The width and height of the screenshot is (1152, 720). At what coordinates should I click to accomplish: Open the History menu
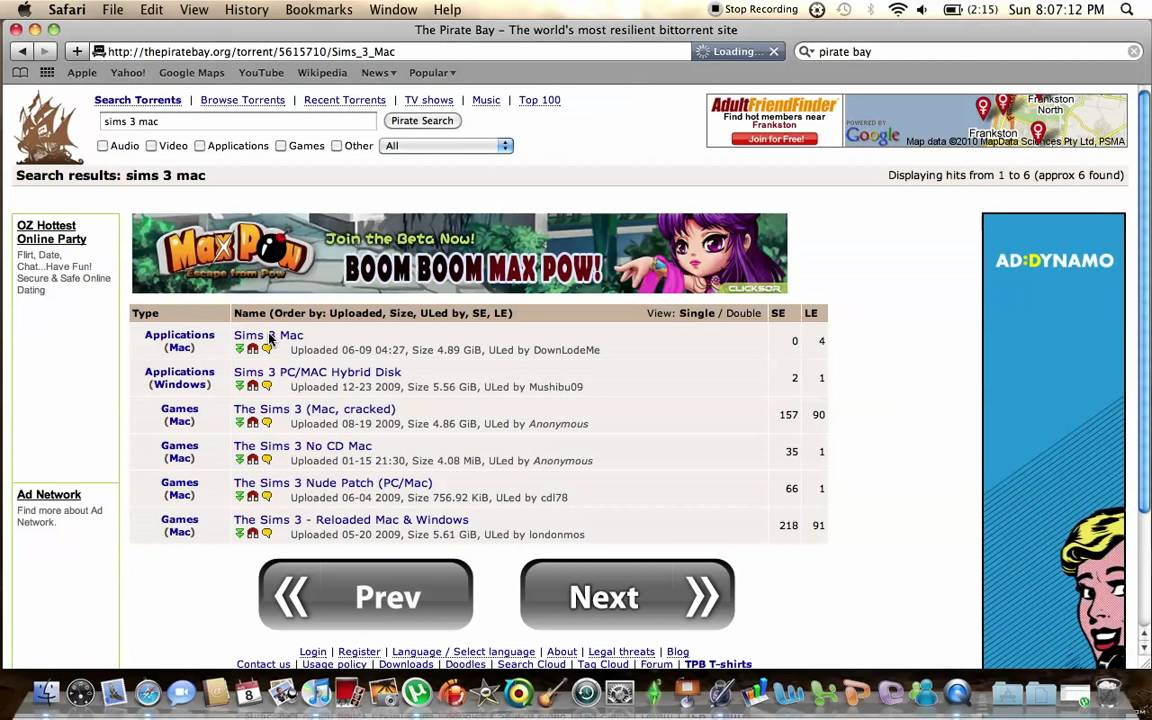[246, 10]
